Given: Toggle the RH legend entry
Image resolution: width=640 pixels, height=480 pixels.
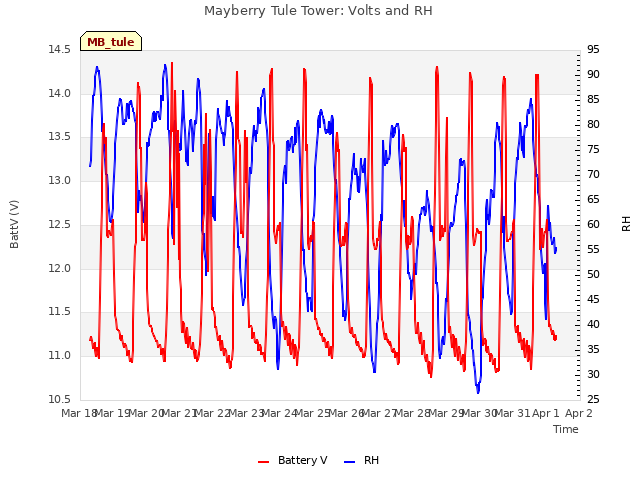Looking at the screenshot, I should click(362, 460).
